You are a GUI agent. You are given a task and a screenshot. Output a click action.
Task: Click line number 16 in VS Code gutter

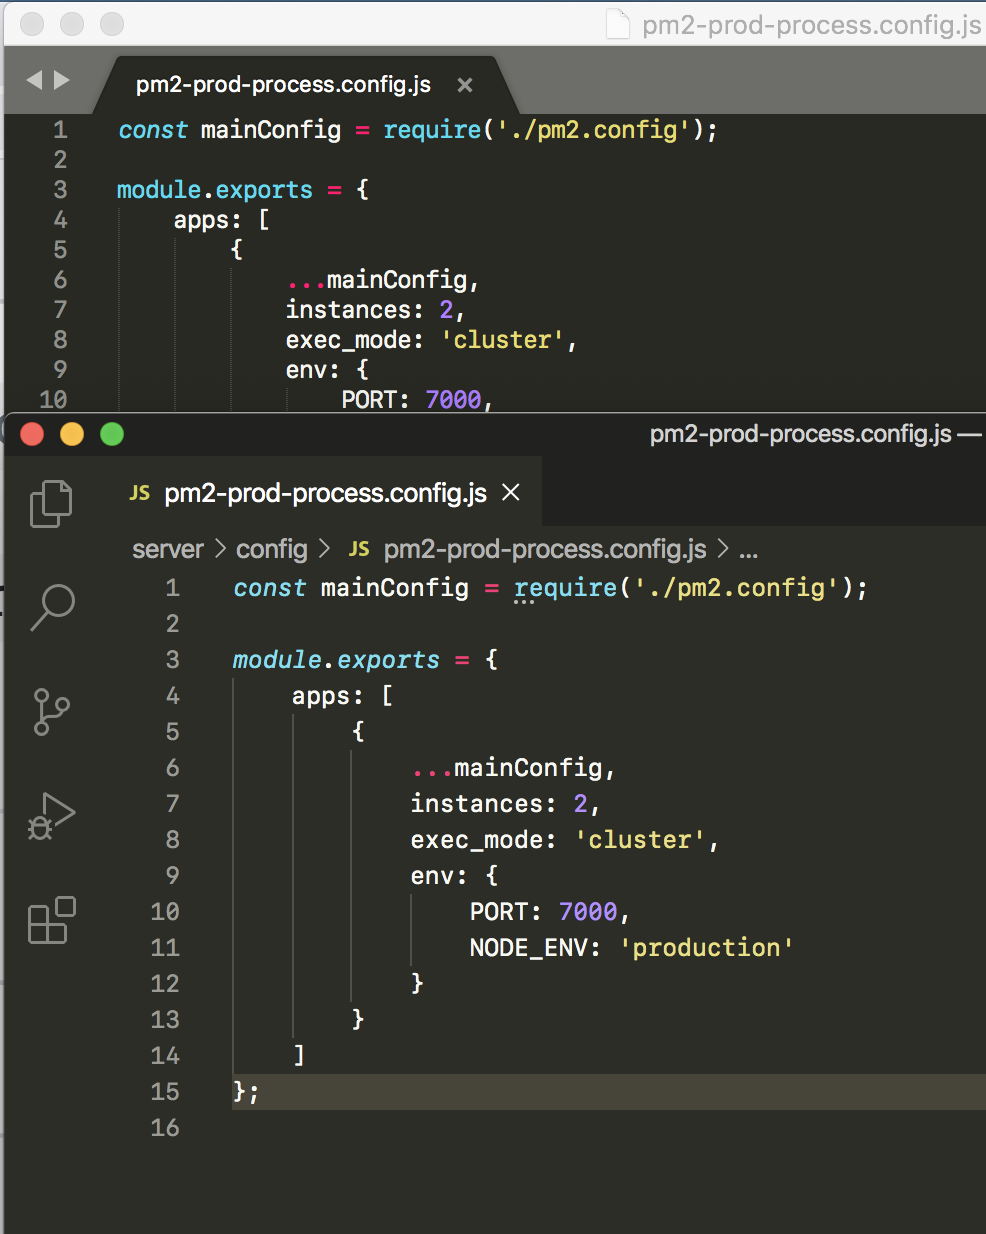coord(165,1128)
